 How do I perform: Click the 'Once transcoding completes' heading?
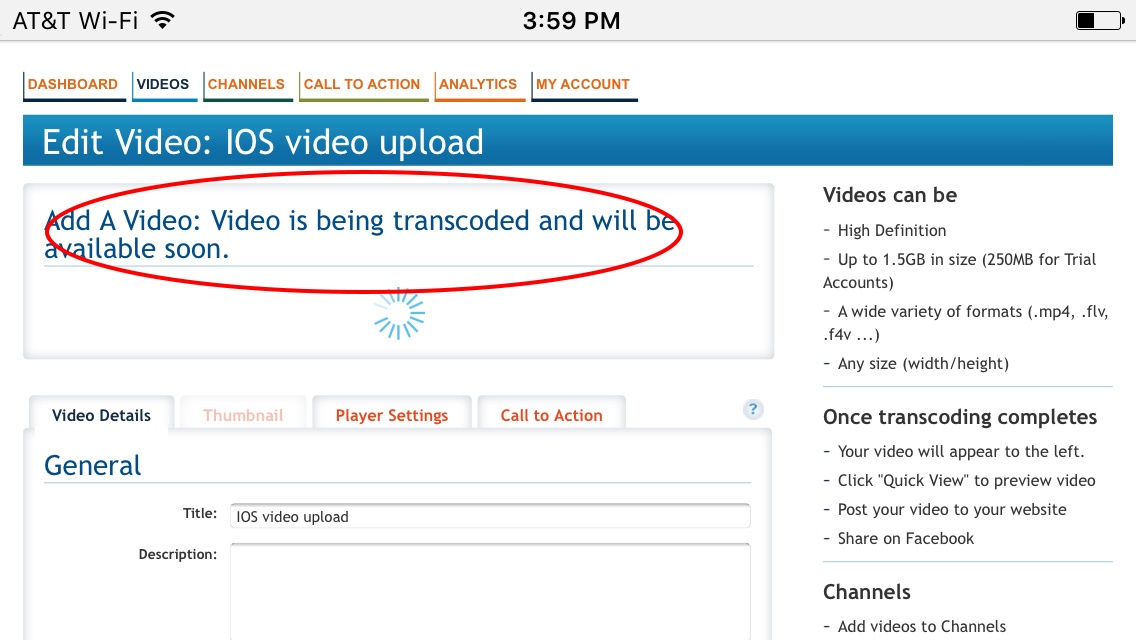coord(960,417)
